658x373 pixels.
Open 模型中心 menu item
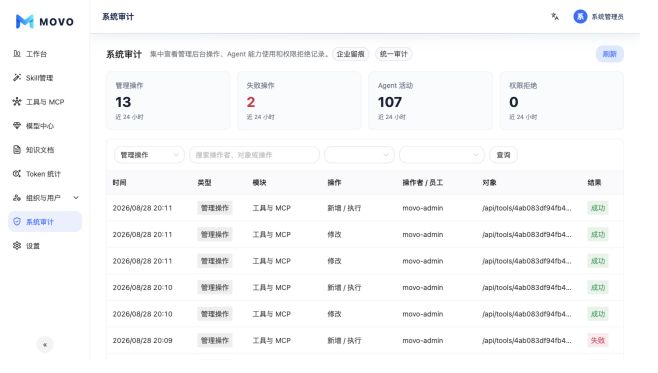[x=45, y=125]
